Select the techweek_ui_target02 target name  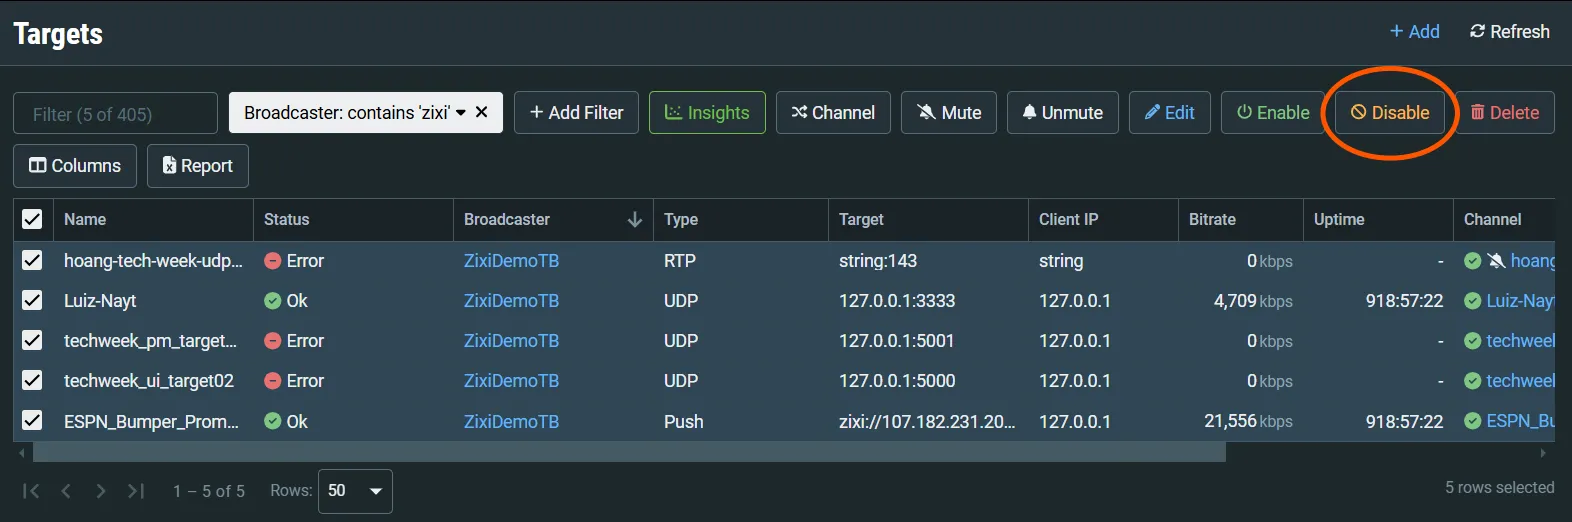pyautogui.click(x=149, y=381)
